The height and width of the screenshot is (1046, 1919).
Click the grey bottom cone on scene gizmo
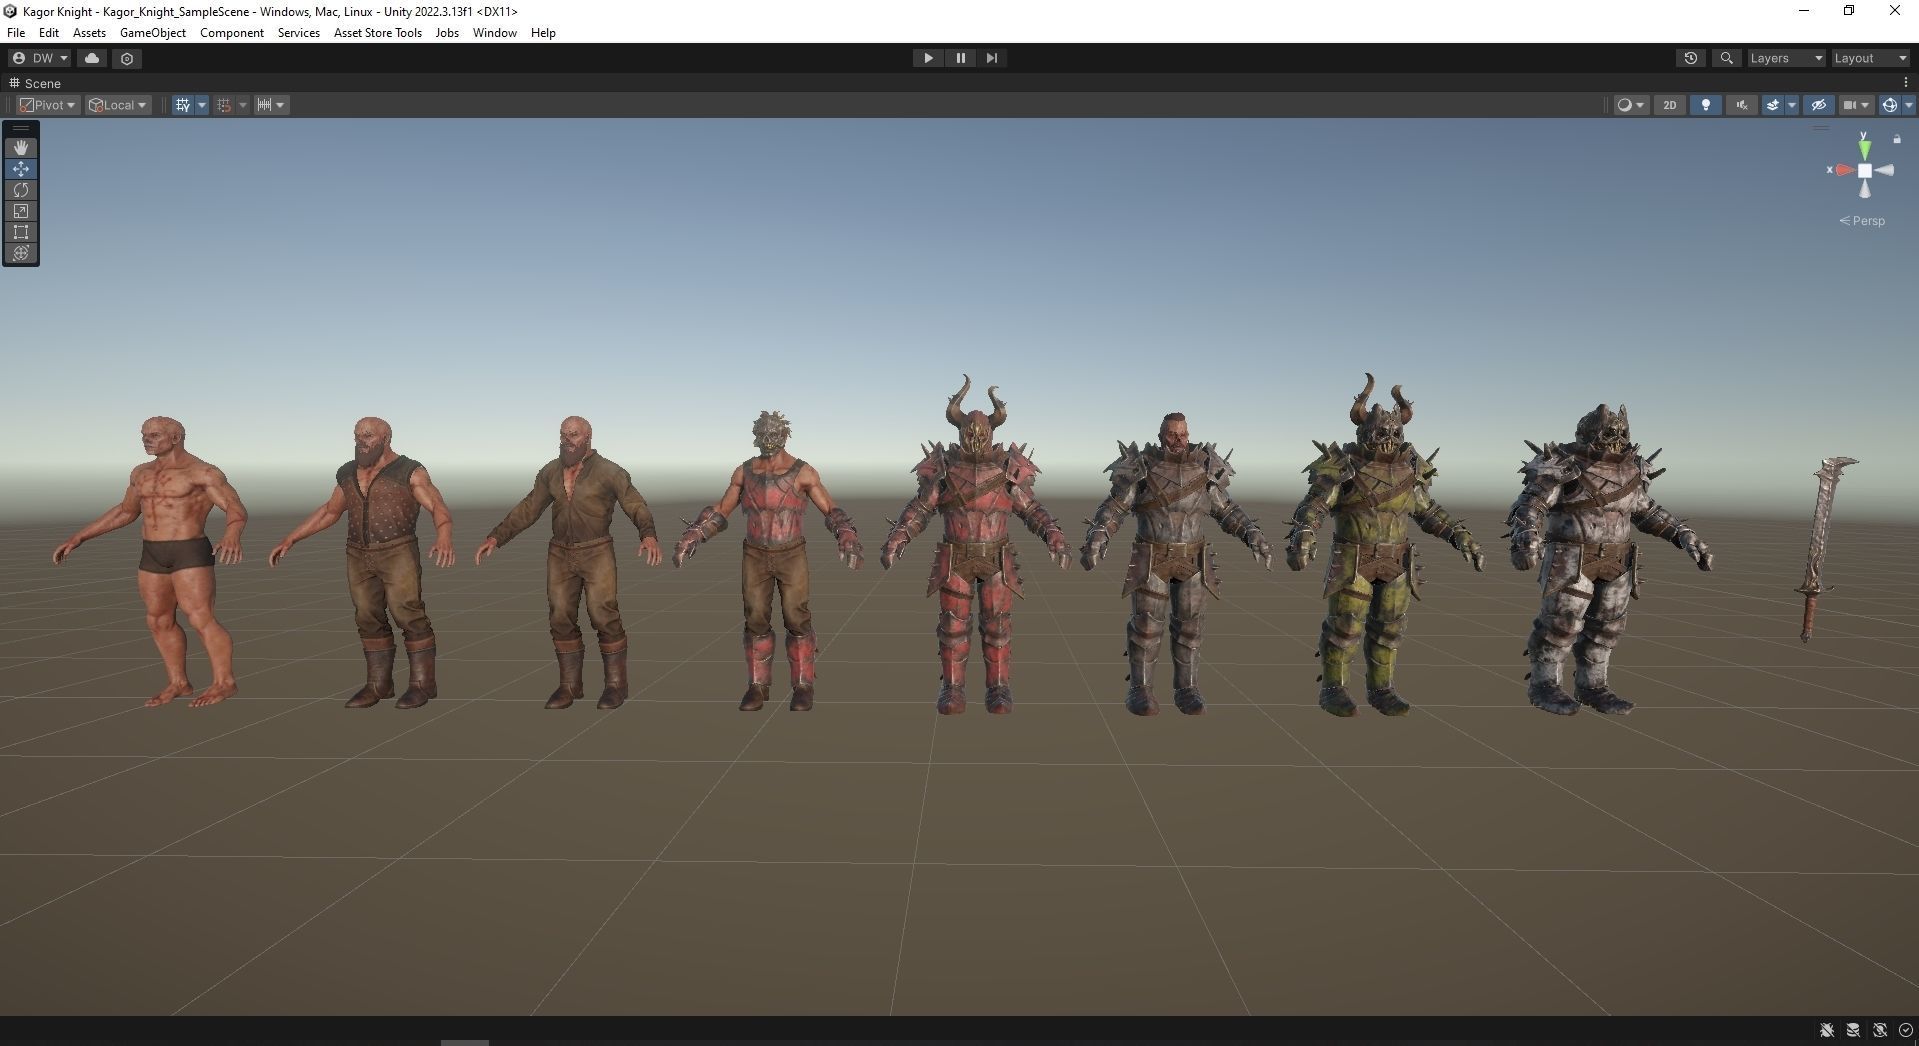[x=1865, y=190]
